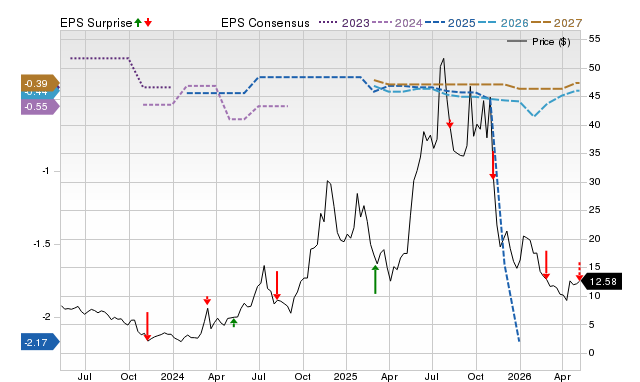Click the -1 EPS axis label

[x=45, y=171]
